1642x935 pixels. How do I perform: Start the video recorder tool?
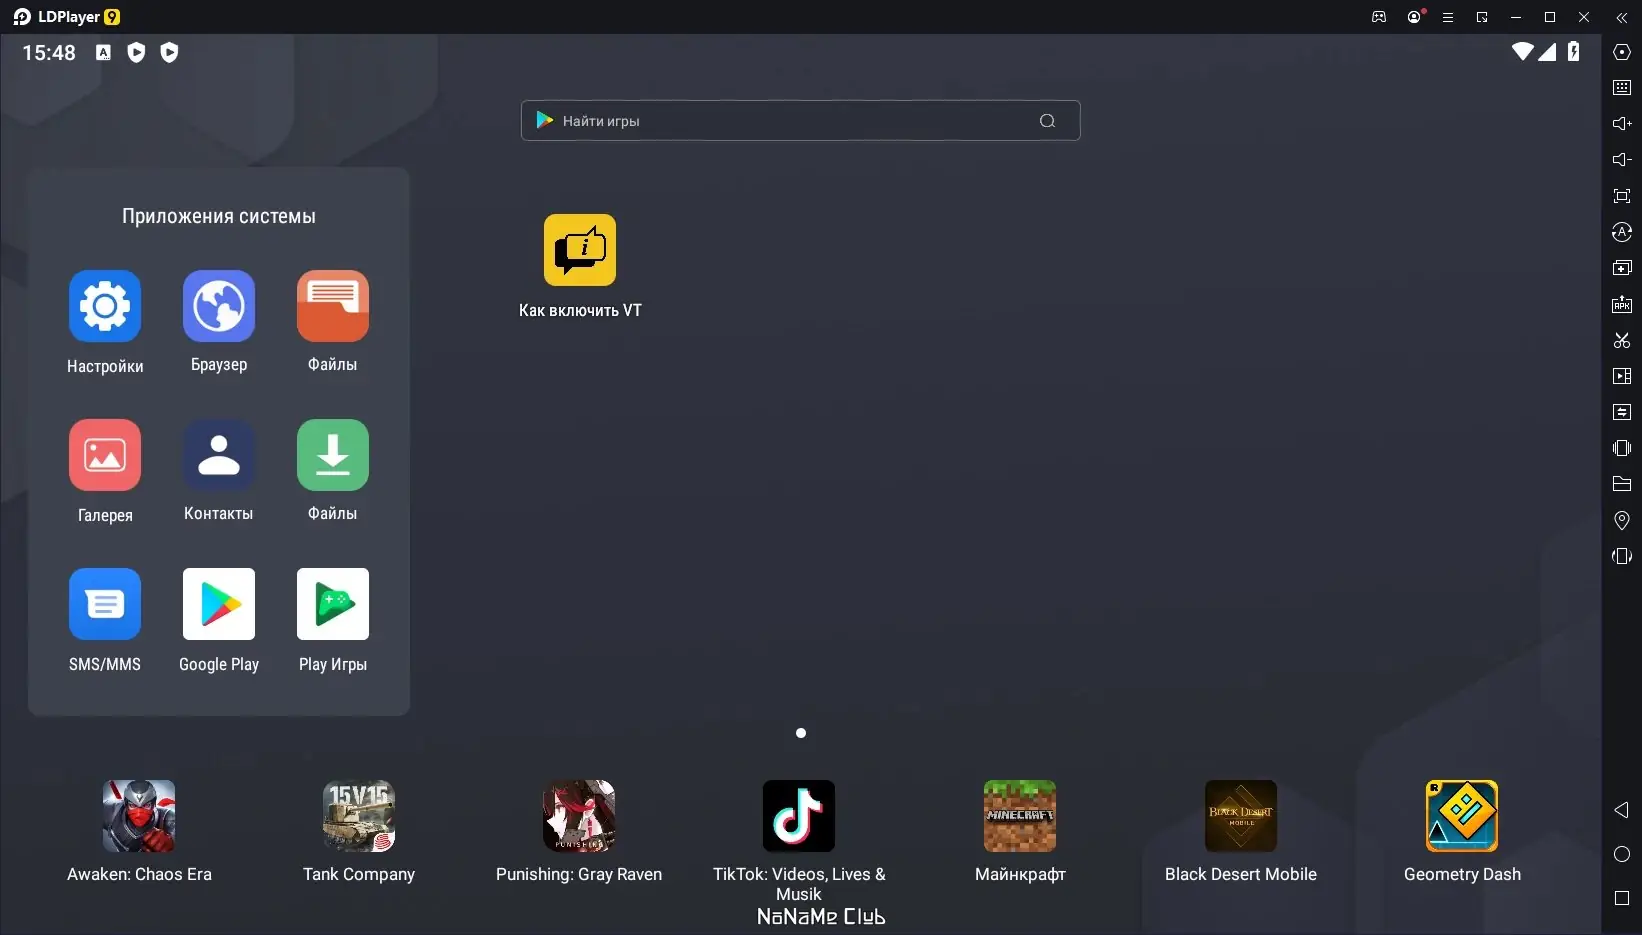point(1622,376)
